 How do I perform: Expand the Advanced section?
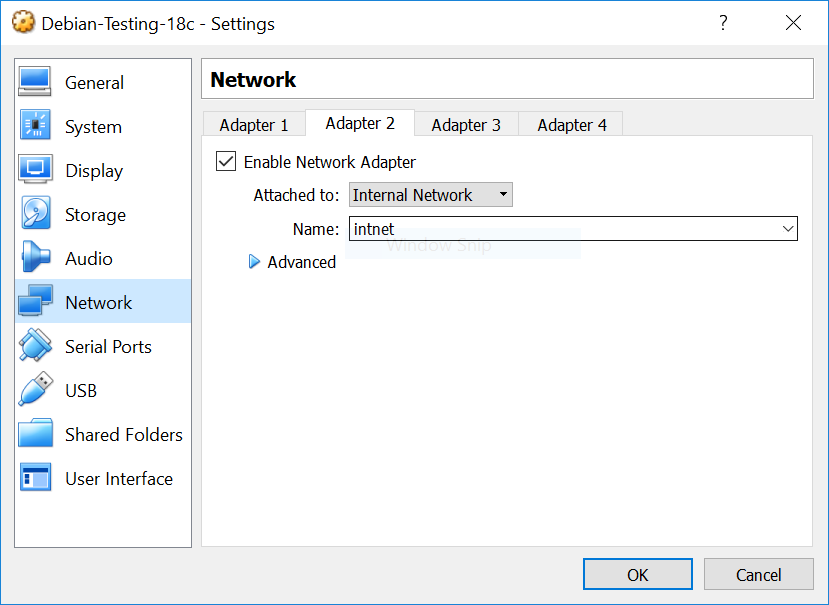255,262
